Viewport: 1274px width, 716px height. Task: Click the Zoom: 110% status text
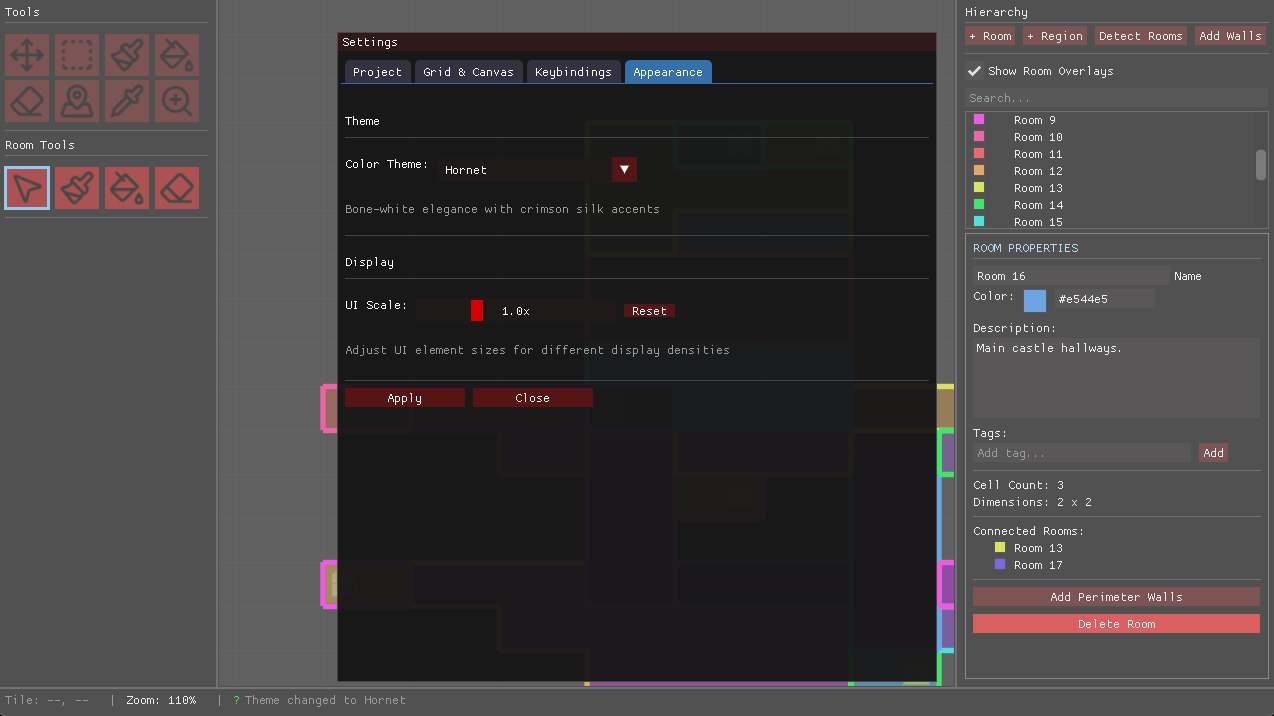click(161, 700)
